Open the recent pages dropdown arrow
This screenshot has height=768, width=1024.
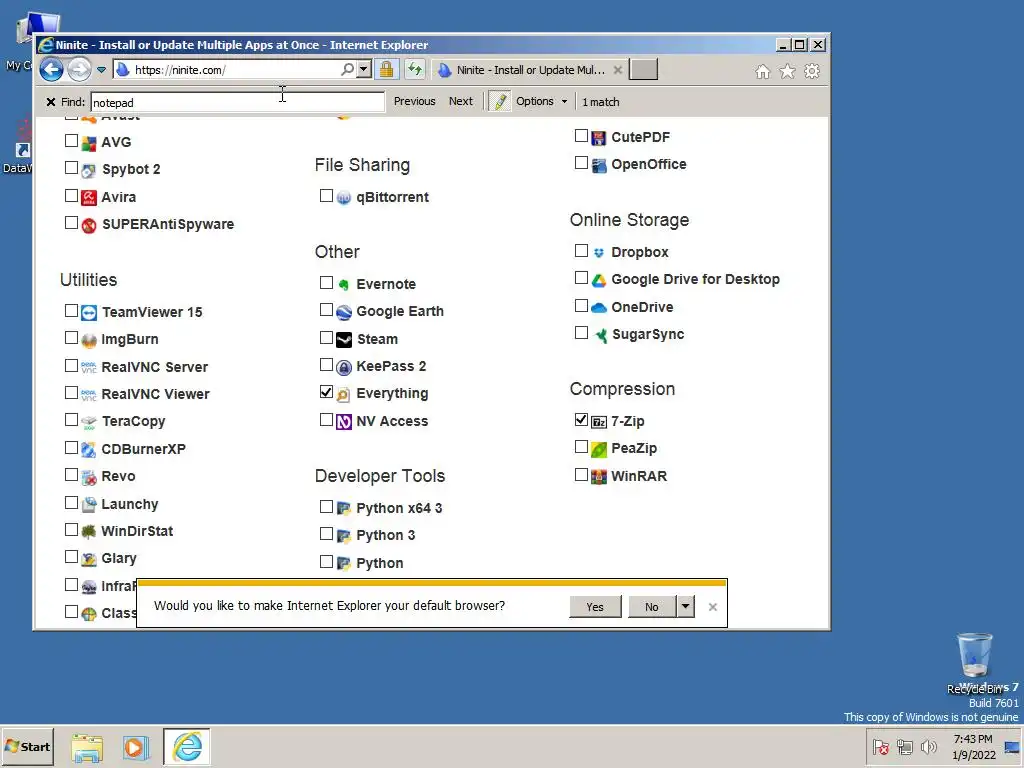101,70
